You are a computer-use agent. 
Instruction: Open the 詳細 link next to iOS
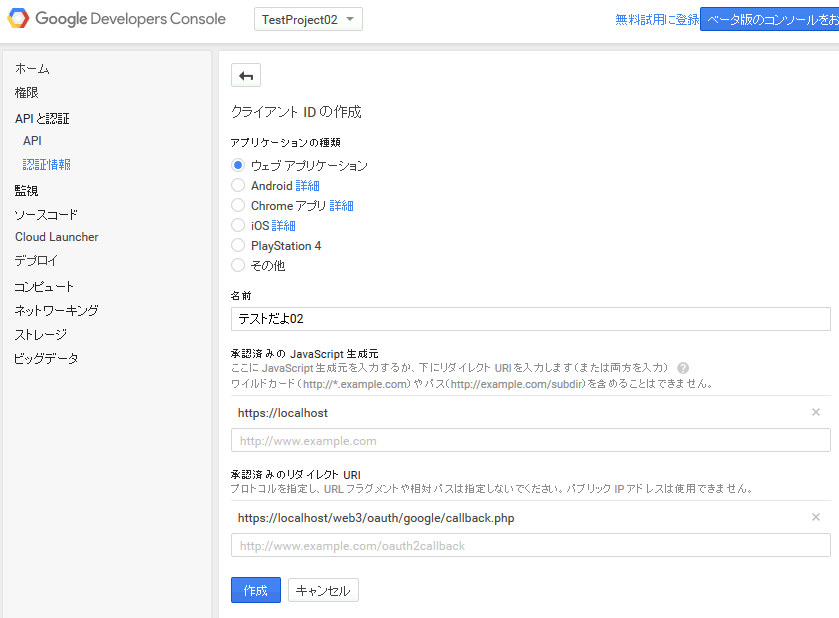pos(283,226)
